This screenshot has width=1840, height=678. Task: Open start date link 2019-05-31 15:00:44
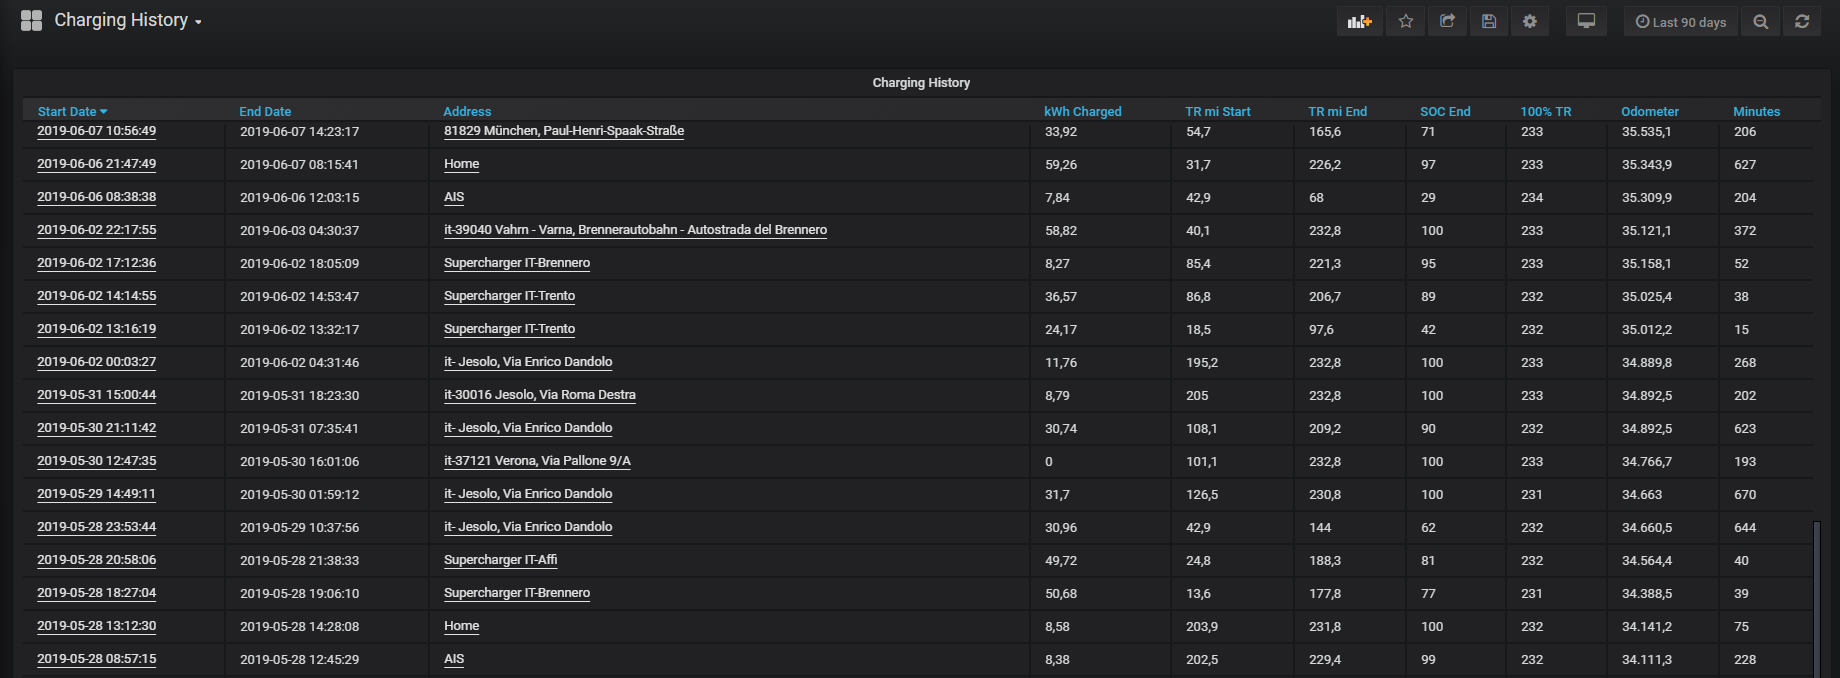coord(97,395)
